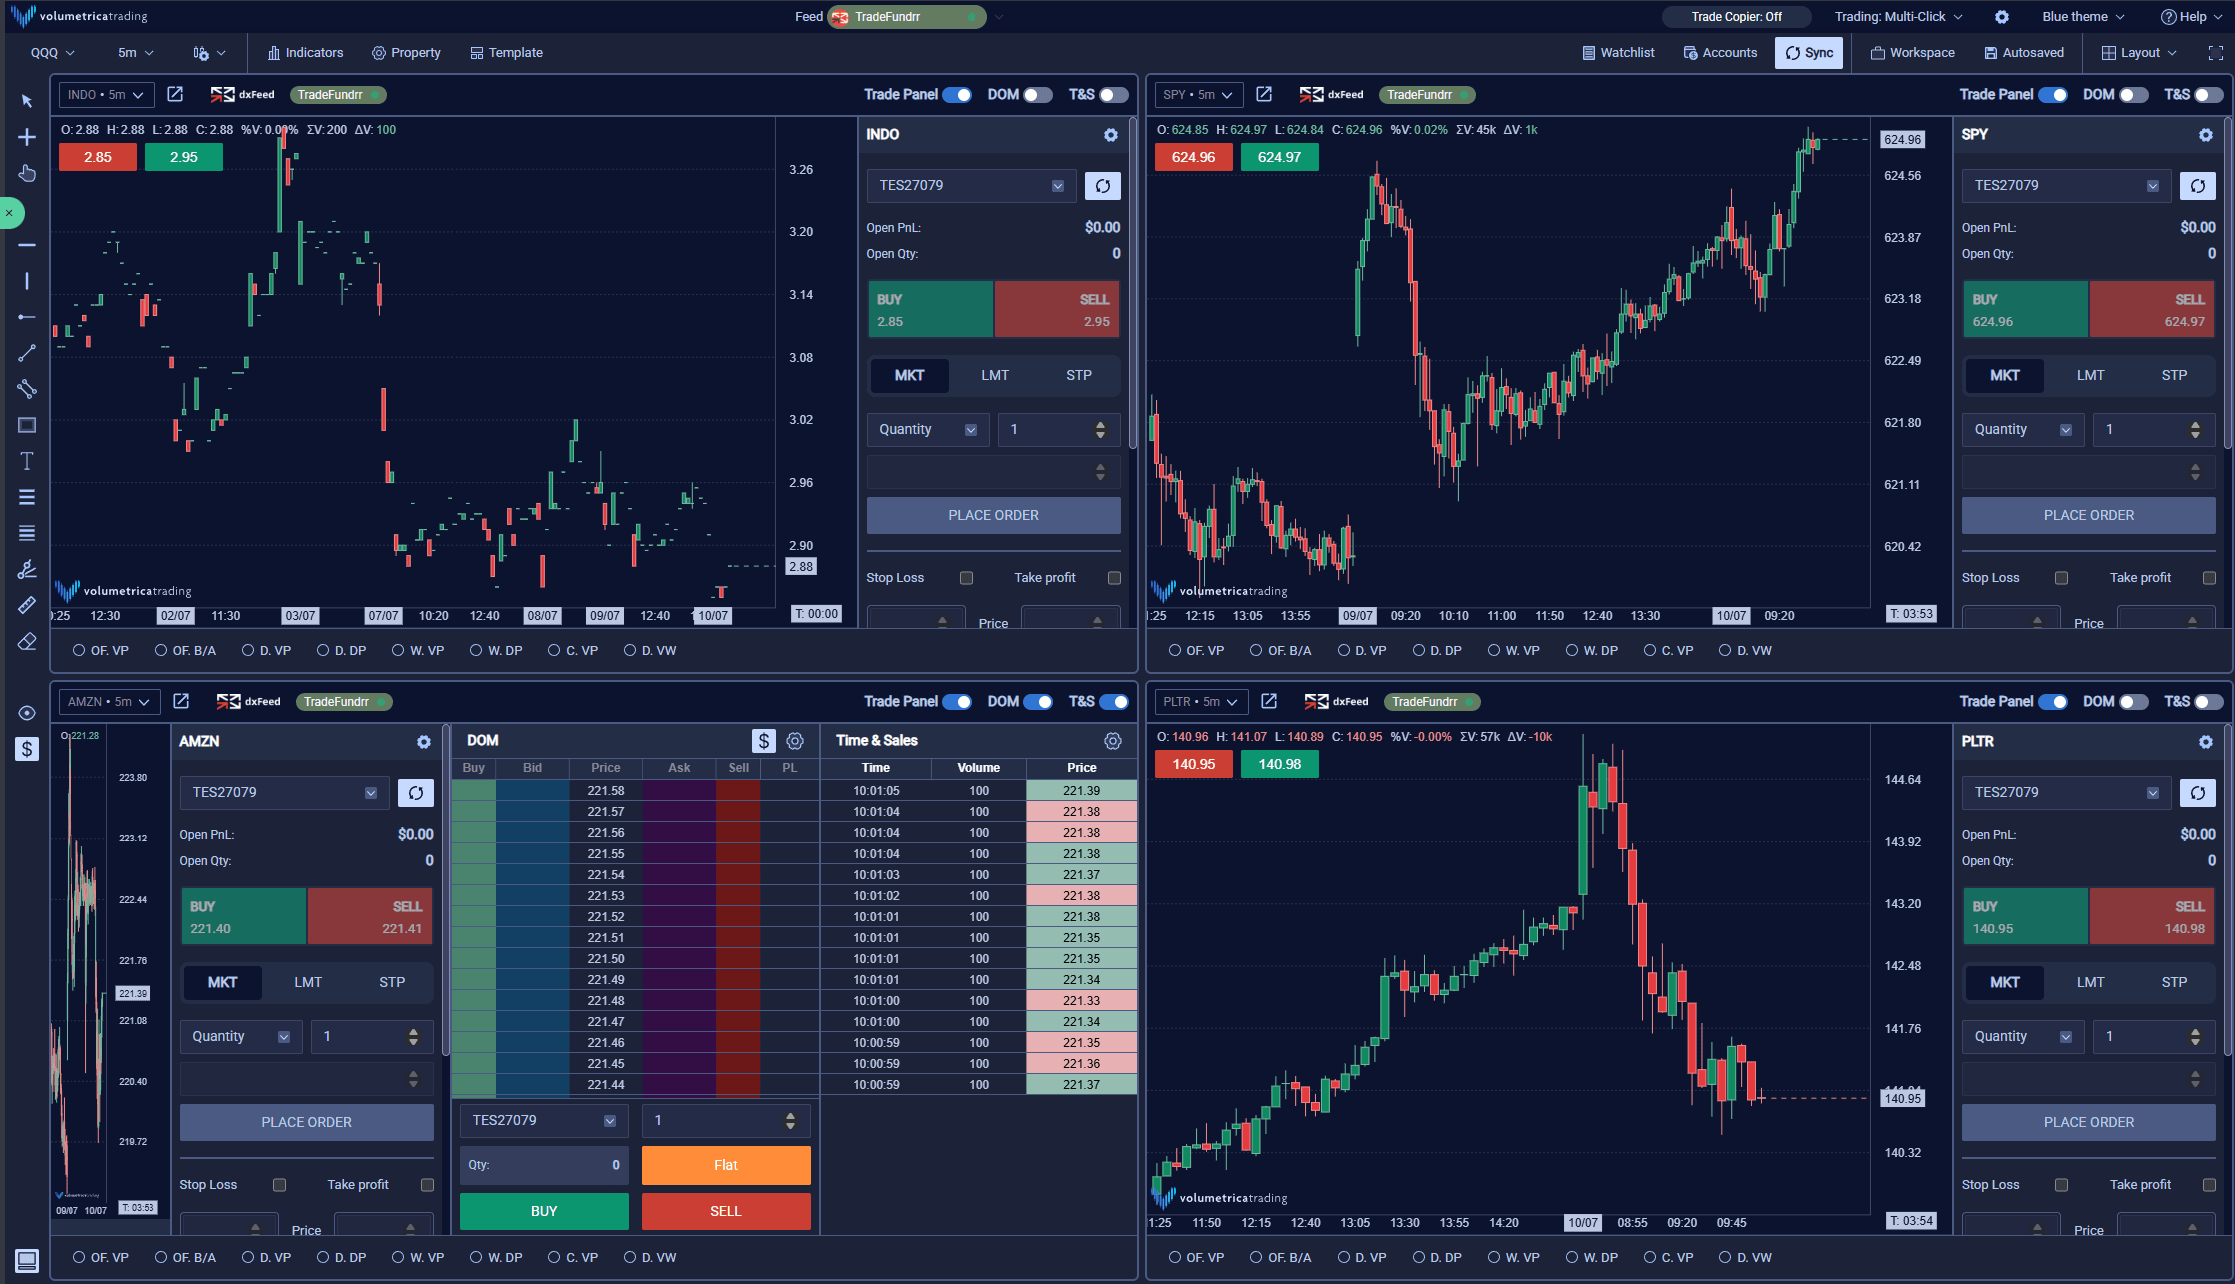Click the orange Flat button in DOM
The width and height of the screenshot is (2235, 1284).
point(725,1165)
